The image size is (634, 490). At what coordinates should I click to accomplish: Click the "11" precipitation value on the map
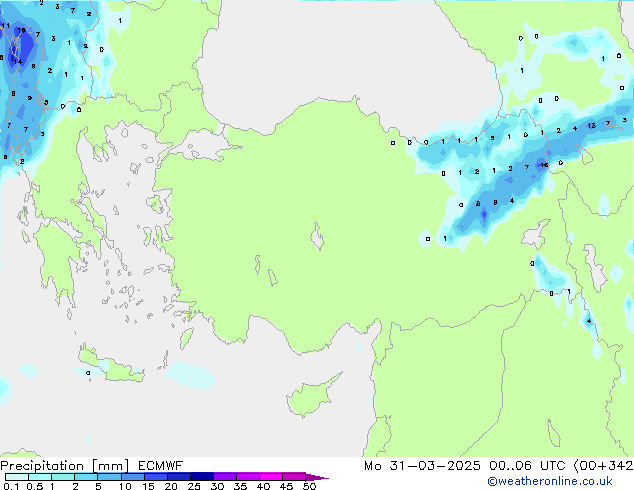[x=5, y=25]
